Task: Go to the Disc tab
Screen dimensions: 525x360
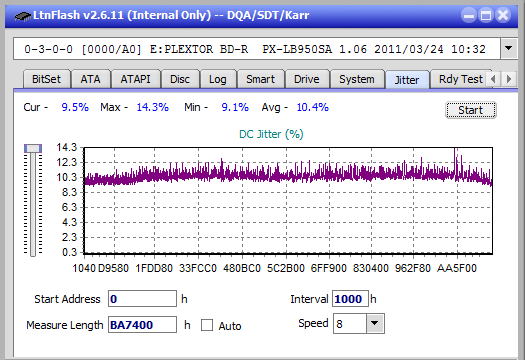Action: click(x=180, y=79)
